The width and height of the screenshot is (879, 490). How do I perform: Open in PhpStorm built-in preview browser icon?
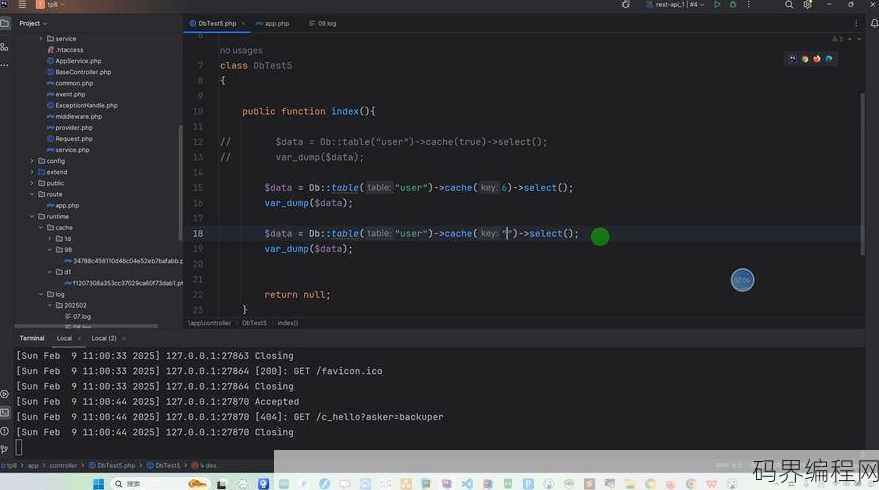pyautogui.click(x=793, y=59)
